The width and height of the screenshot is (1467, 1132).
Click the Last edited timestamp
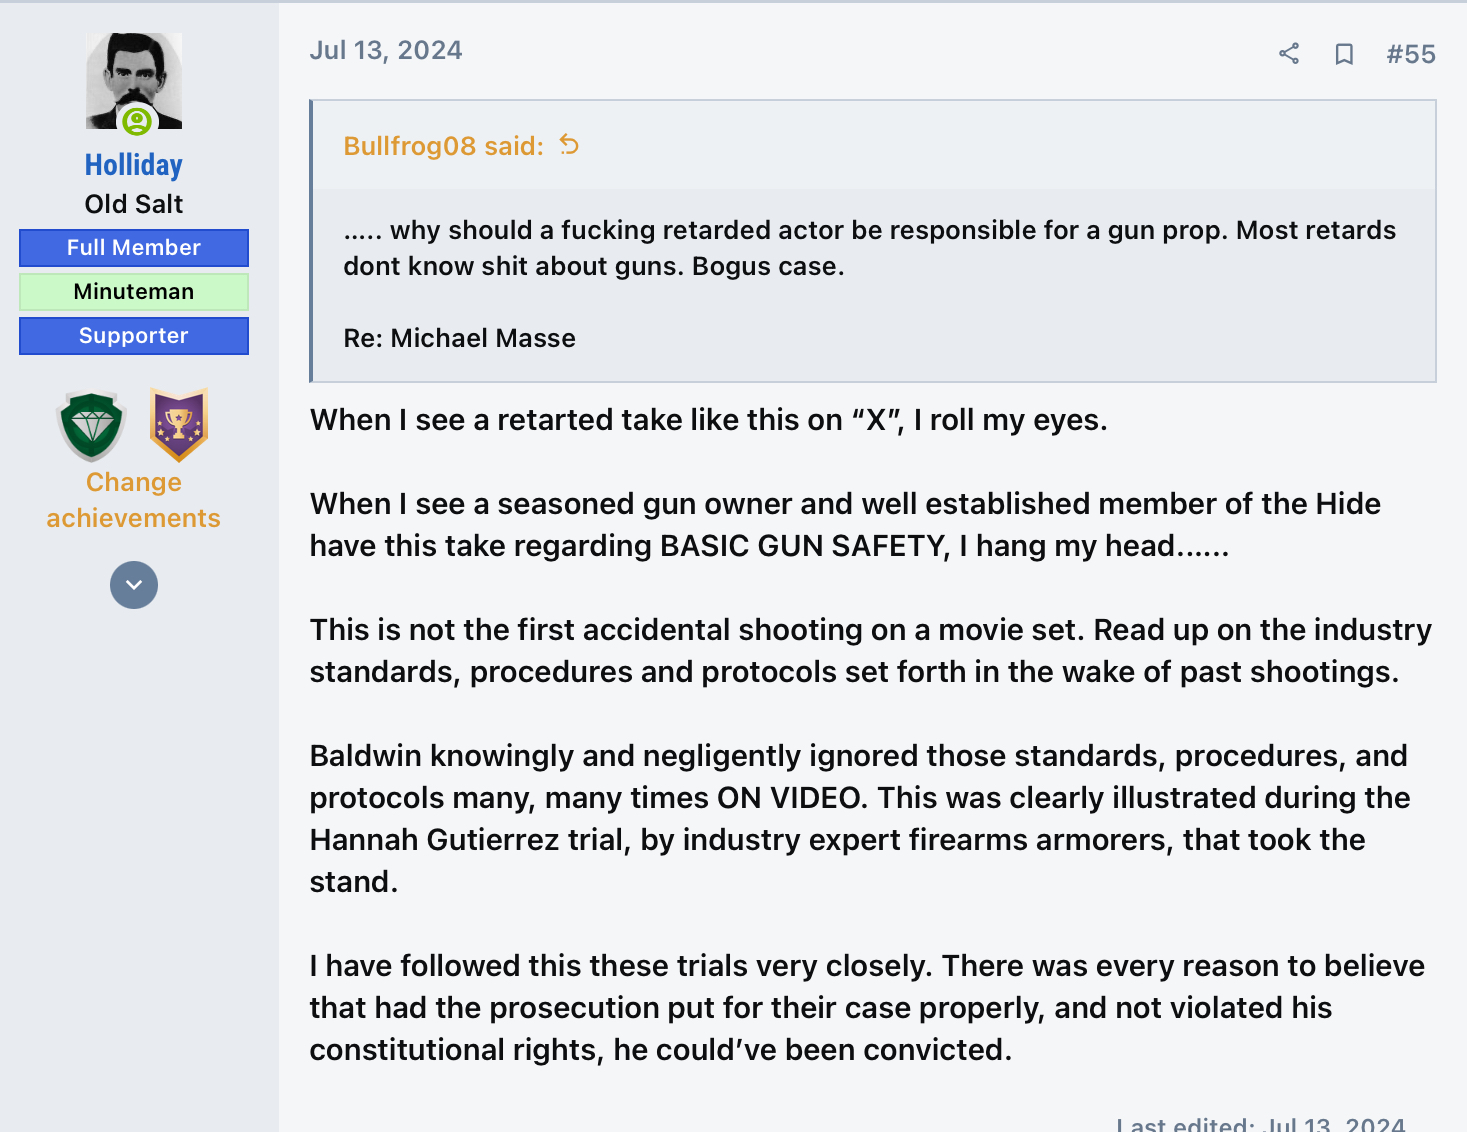[x=1260, y=1124]
